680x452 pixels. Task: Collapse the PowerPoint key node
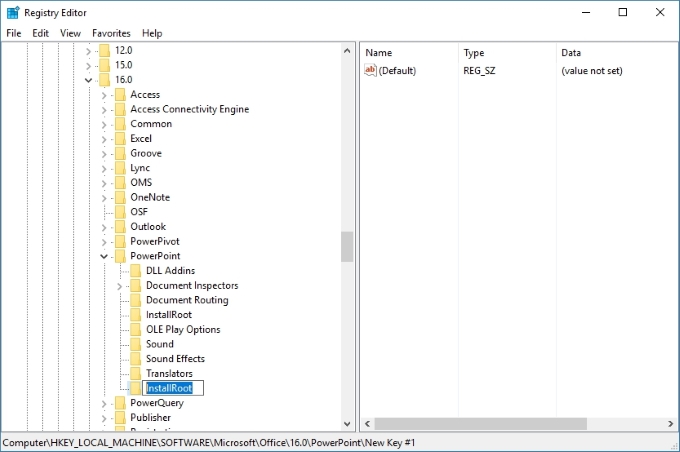(x=104, y=256)
